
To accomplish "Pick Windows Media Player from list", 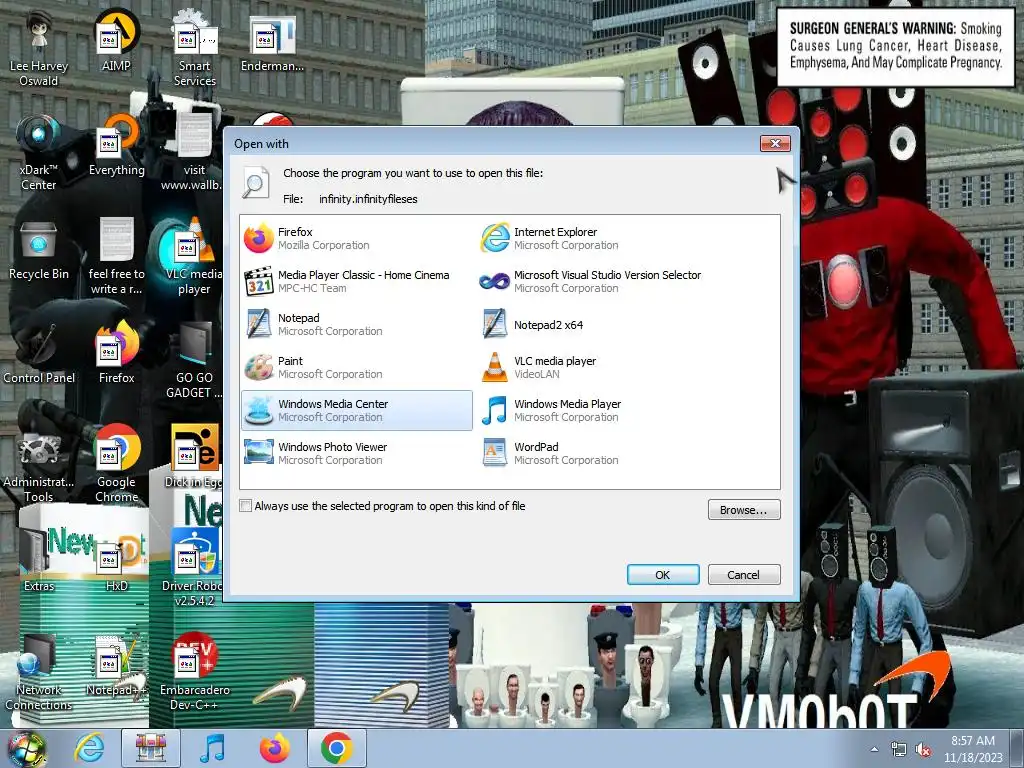I will click(x=592, y=411).
